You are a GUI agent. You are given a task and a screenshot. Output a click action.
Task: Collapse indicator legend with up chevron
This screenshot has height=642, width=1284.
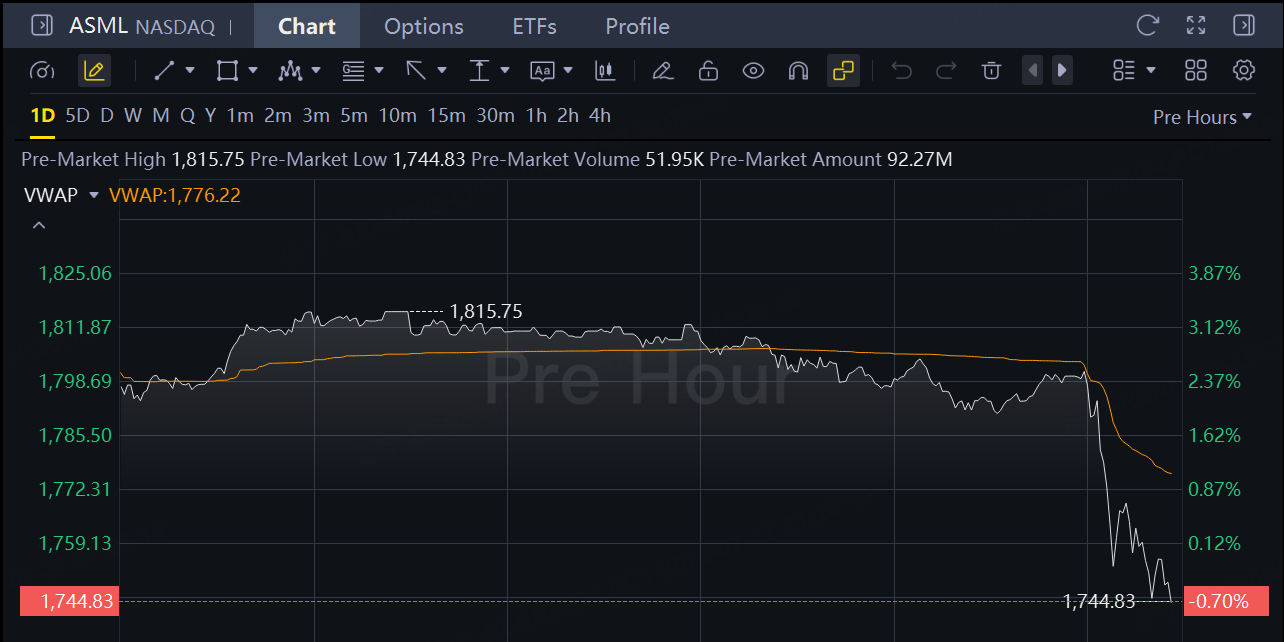[39, 225]
